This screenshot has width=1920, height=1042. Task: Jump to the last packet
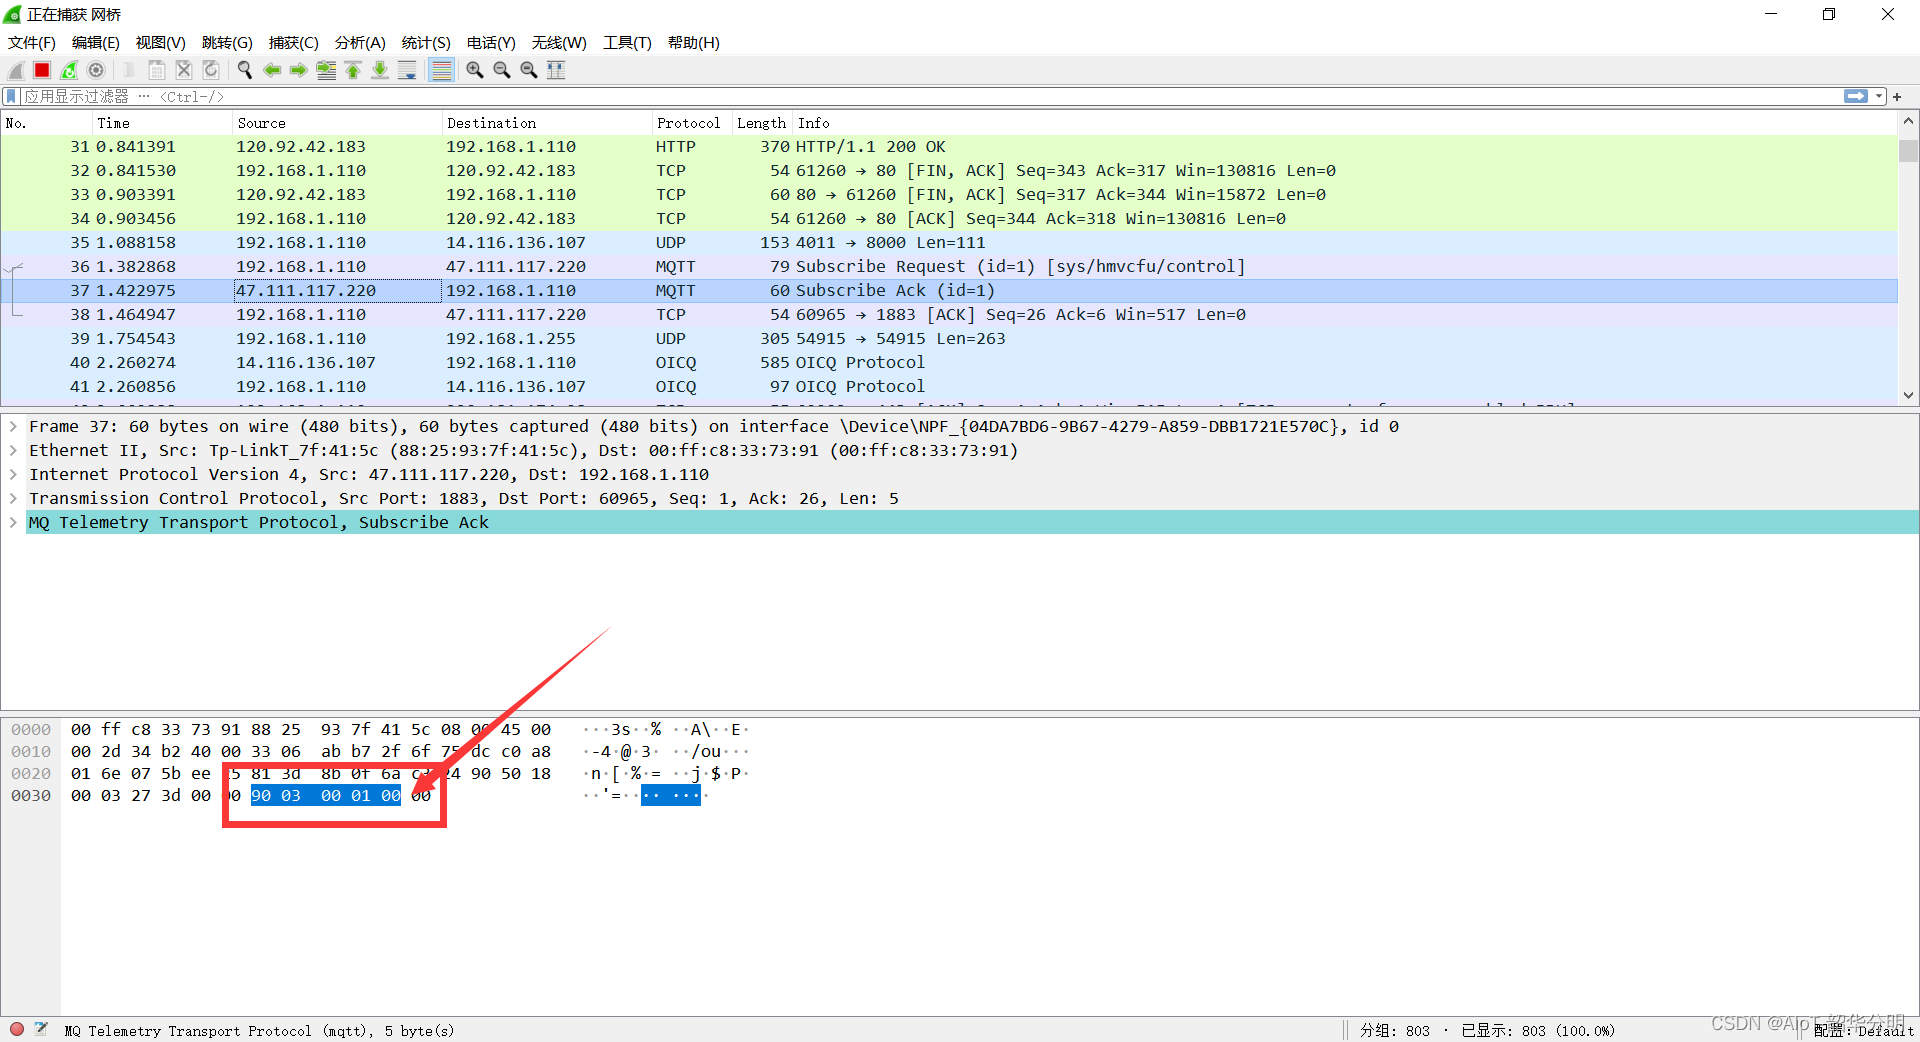380,70
